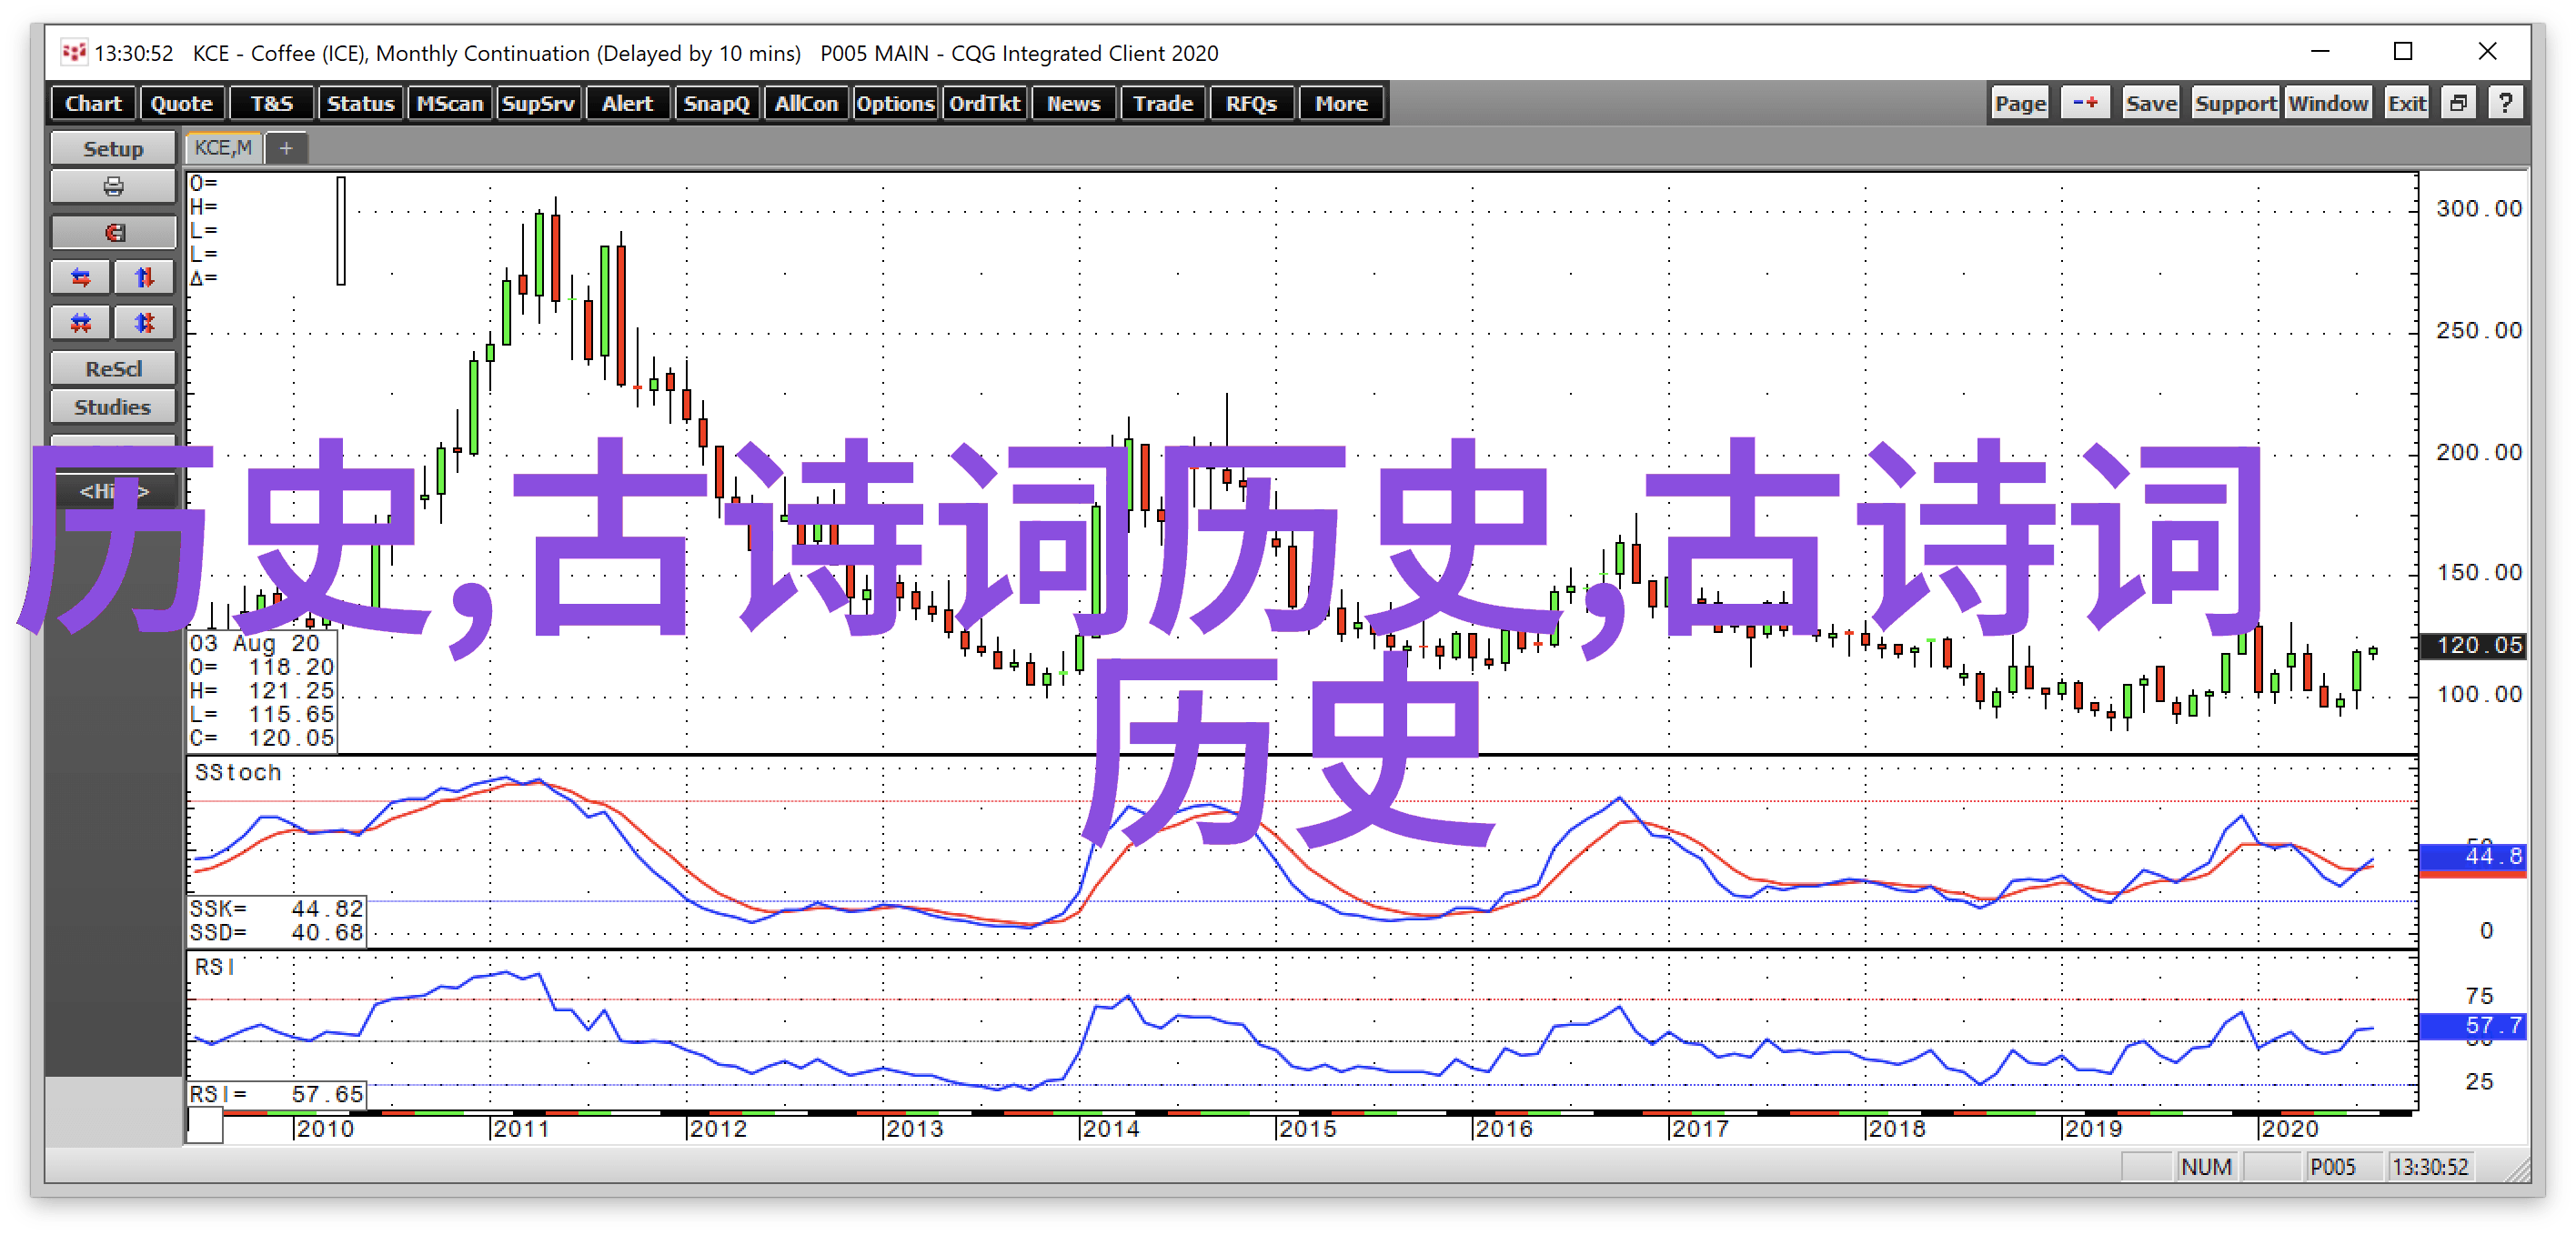Viewport: 2576px width, 1235px height.
Task: Click the 13:30:52 status bar clock
Action: tap(2430, 1167)
